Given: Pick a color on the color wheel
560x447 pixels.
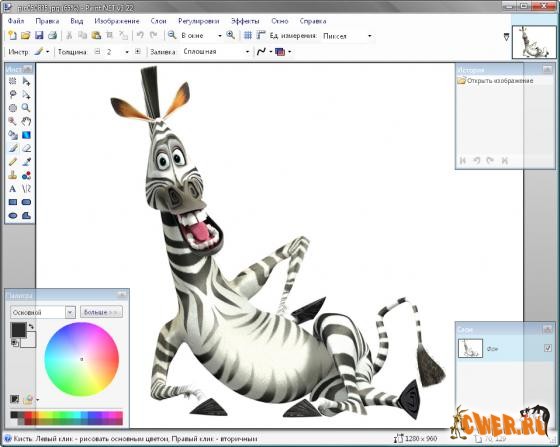Looking at the screenshot, I should (81, 359).
